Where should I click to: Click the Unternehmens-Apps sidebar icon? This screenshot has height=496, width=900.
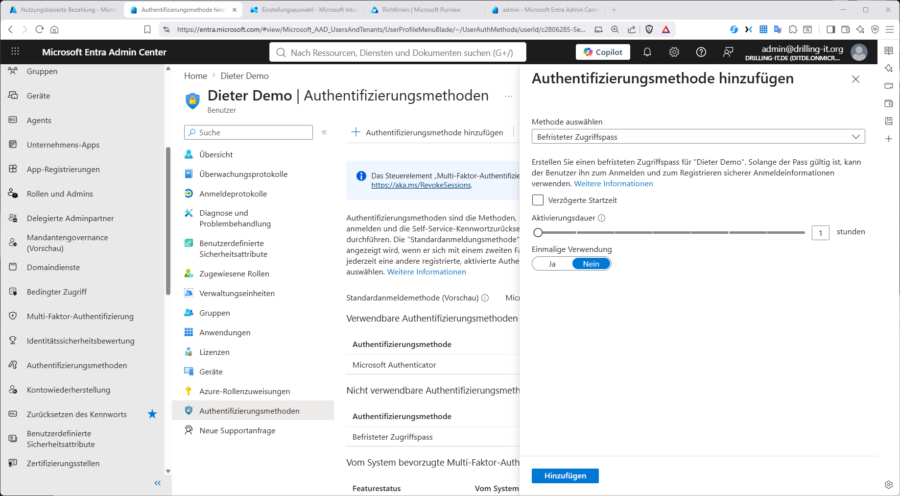(x=13, y=145)
